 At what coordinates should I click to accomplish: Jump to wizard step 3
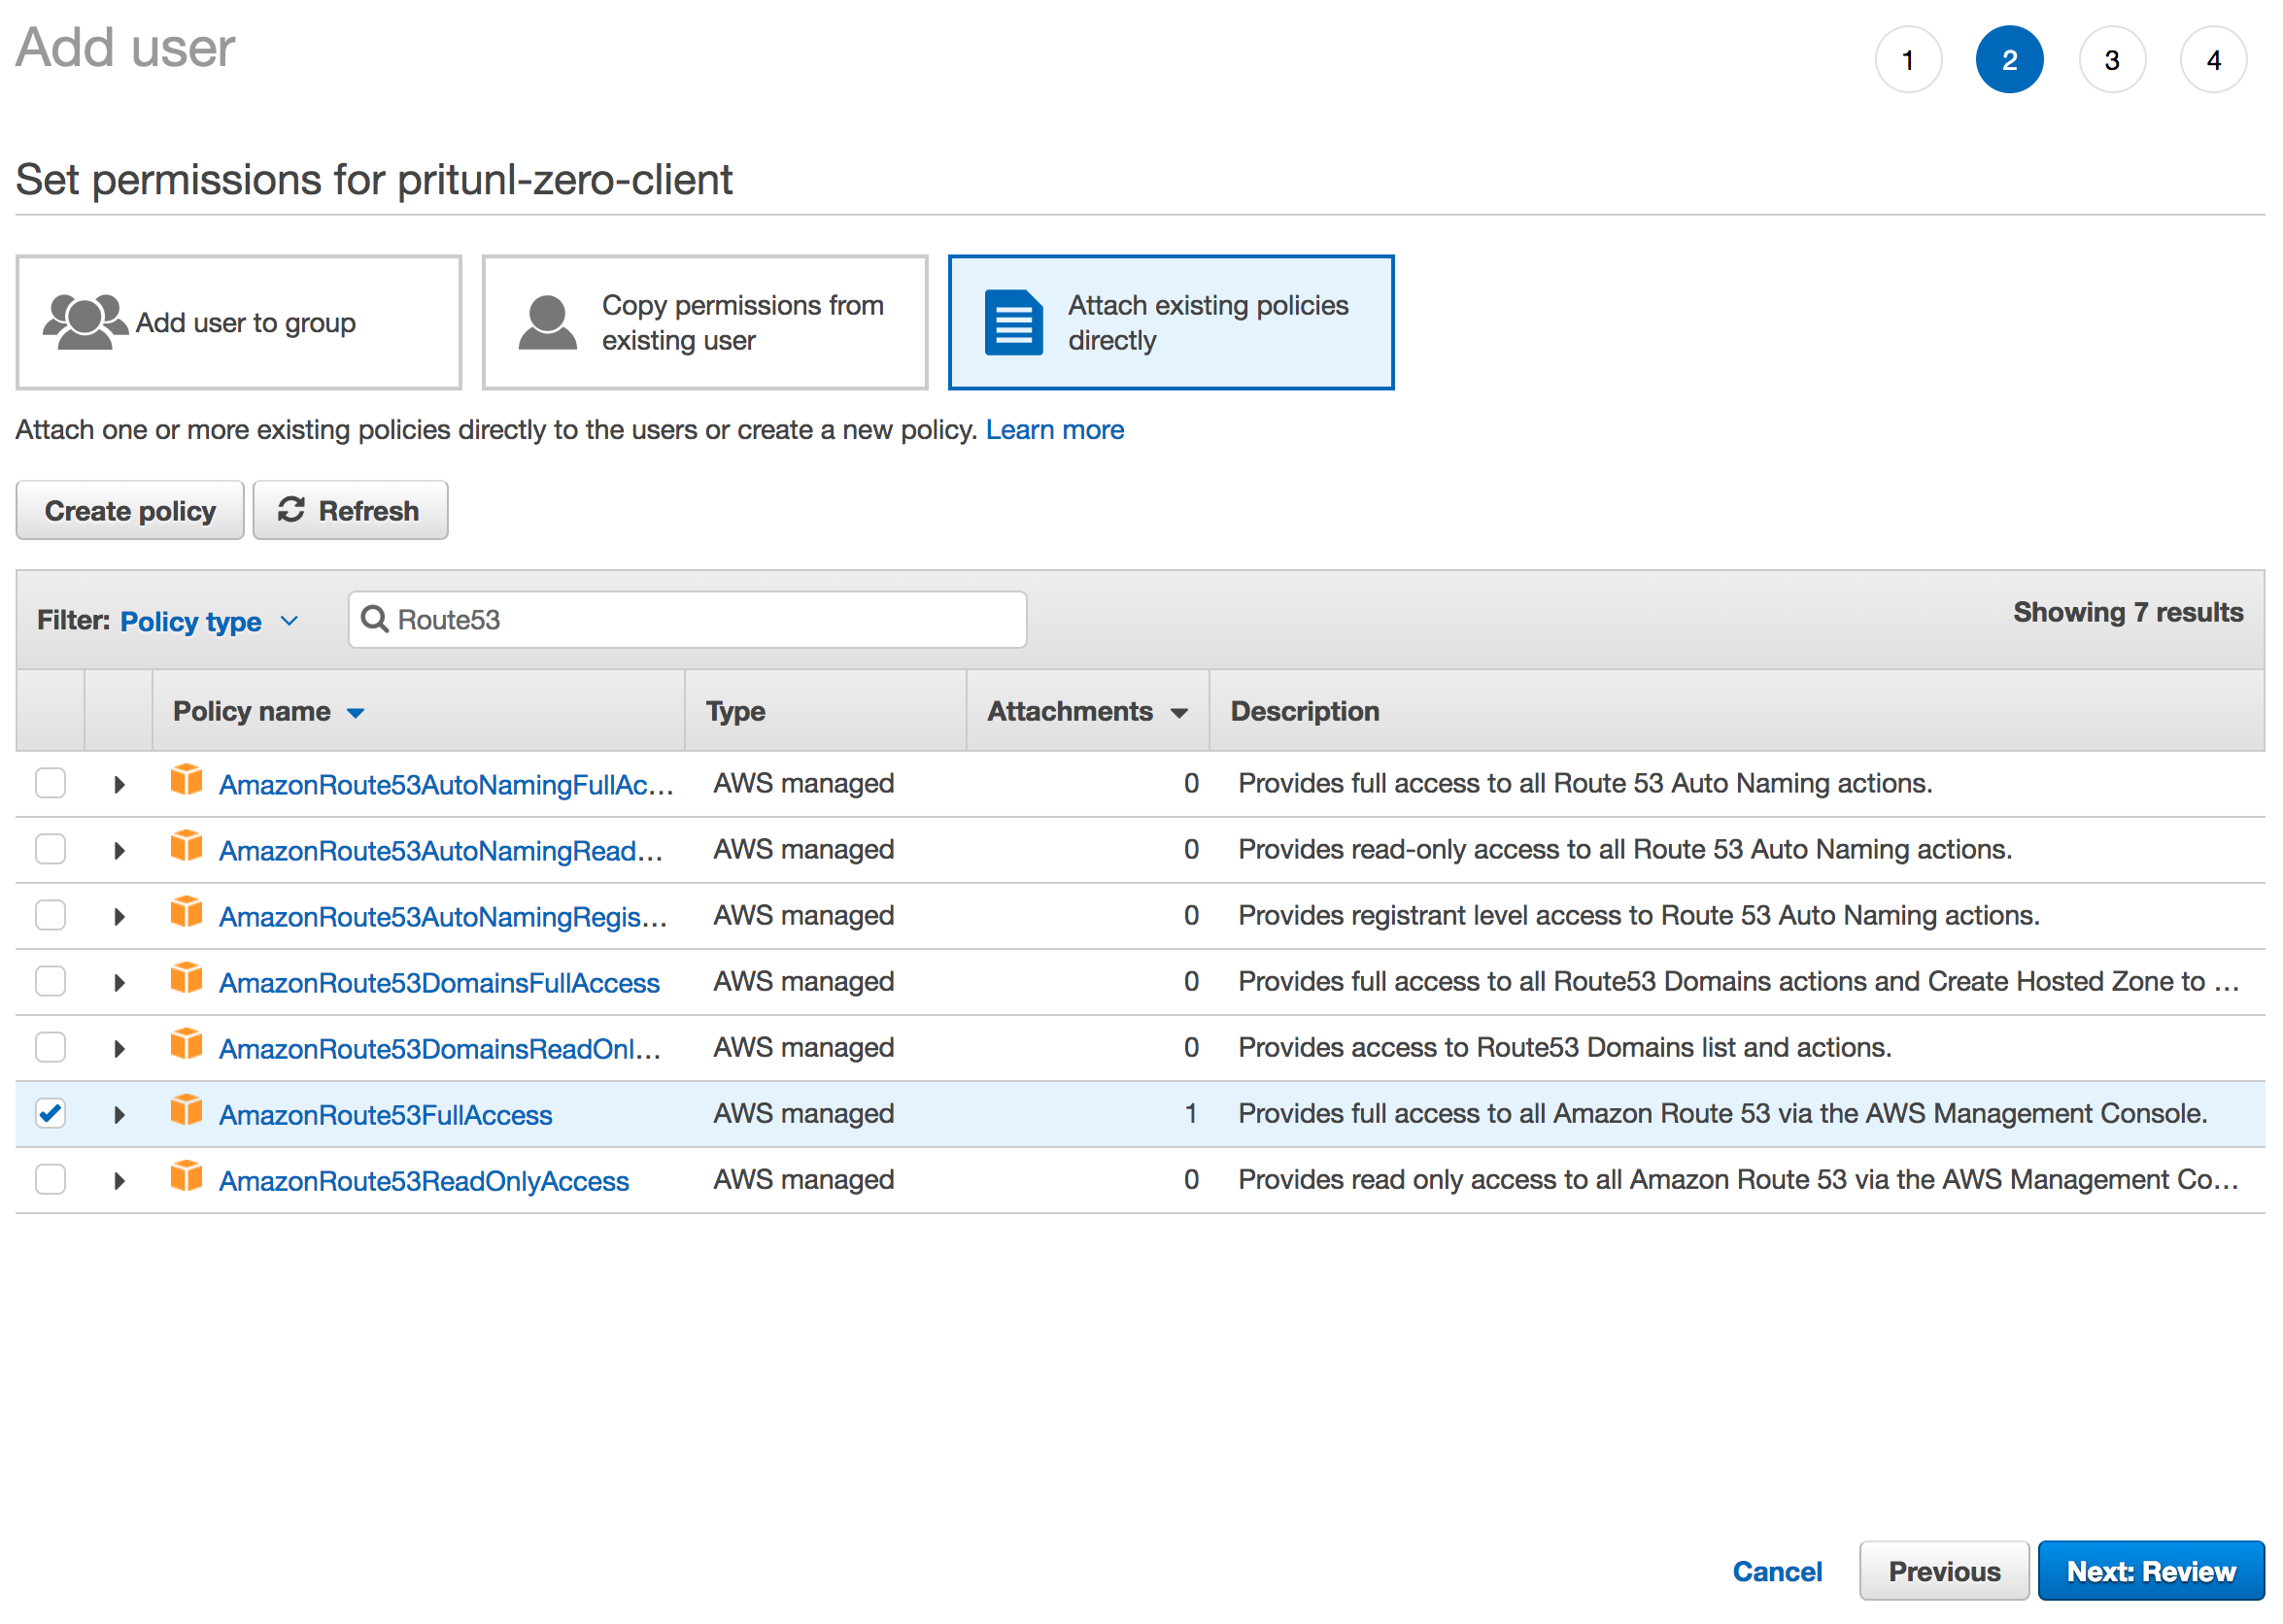click(2112, 60)
